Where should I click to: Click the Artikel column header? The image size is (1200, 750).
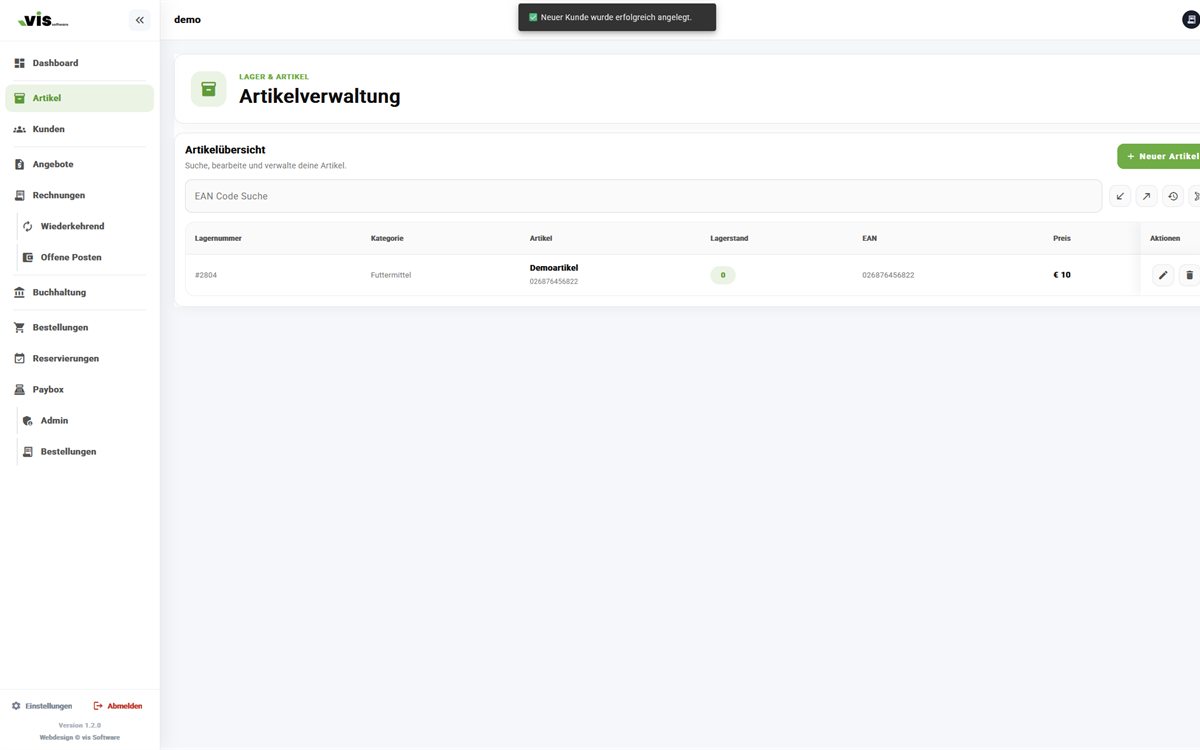pyautogui.click(x=541, y=238)
